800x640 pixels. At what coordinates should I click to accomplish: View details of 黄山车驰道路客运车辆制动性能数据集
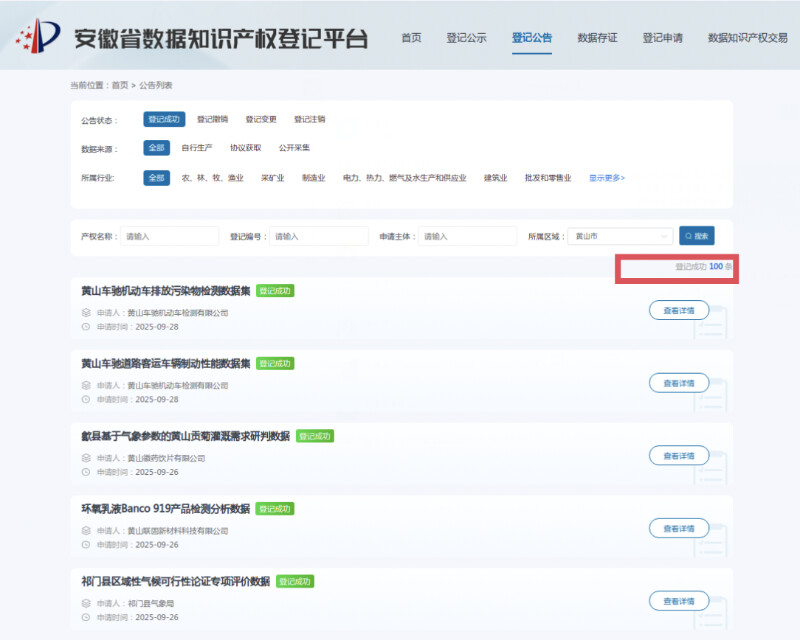click(679, 383)
